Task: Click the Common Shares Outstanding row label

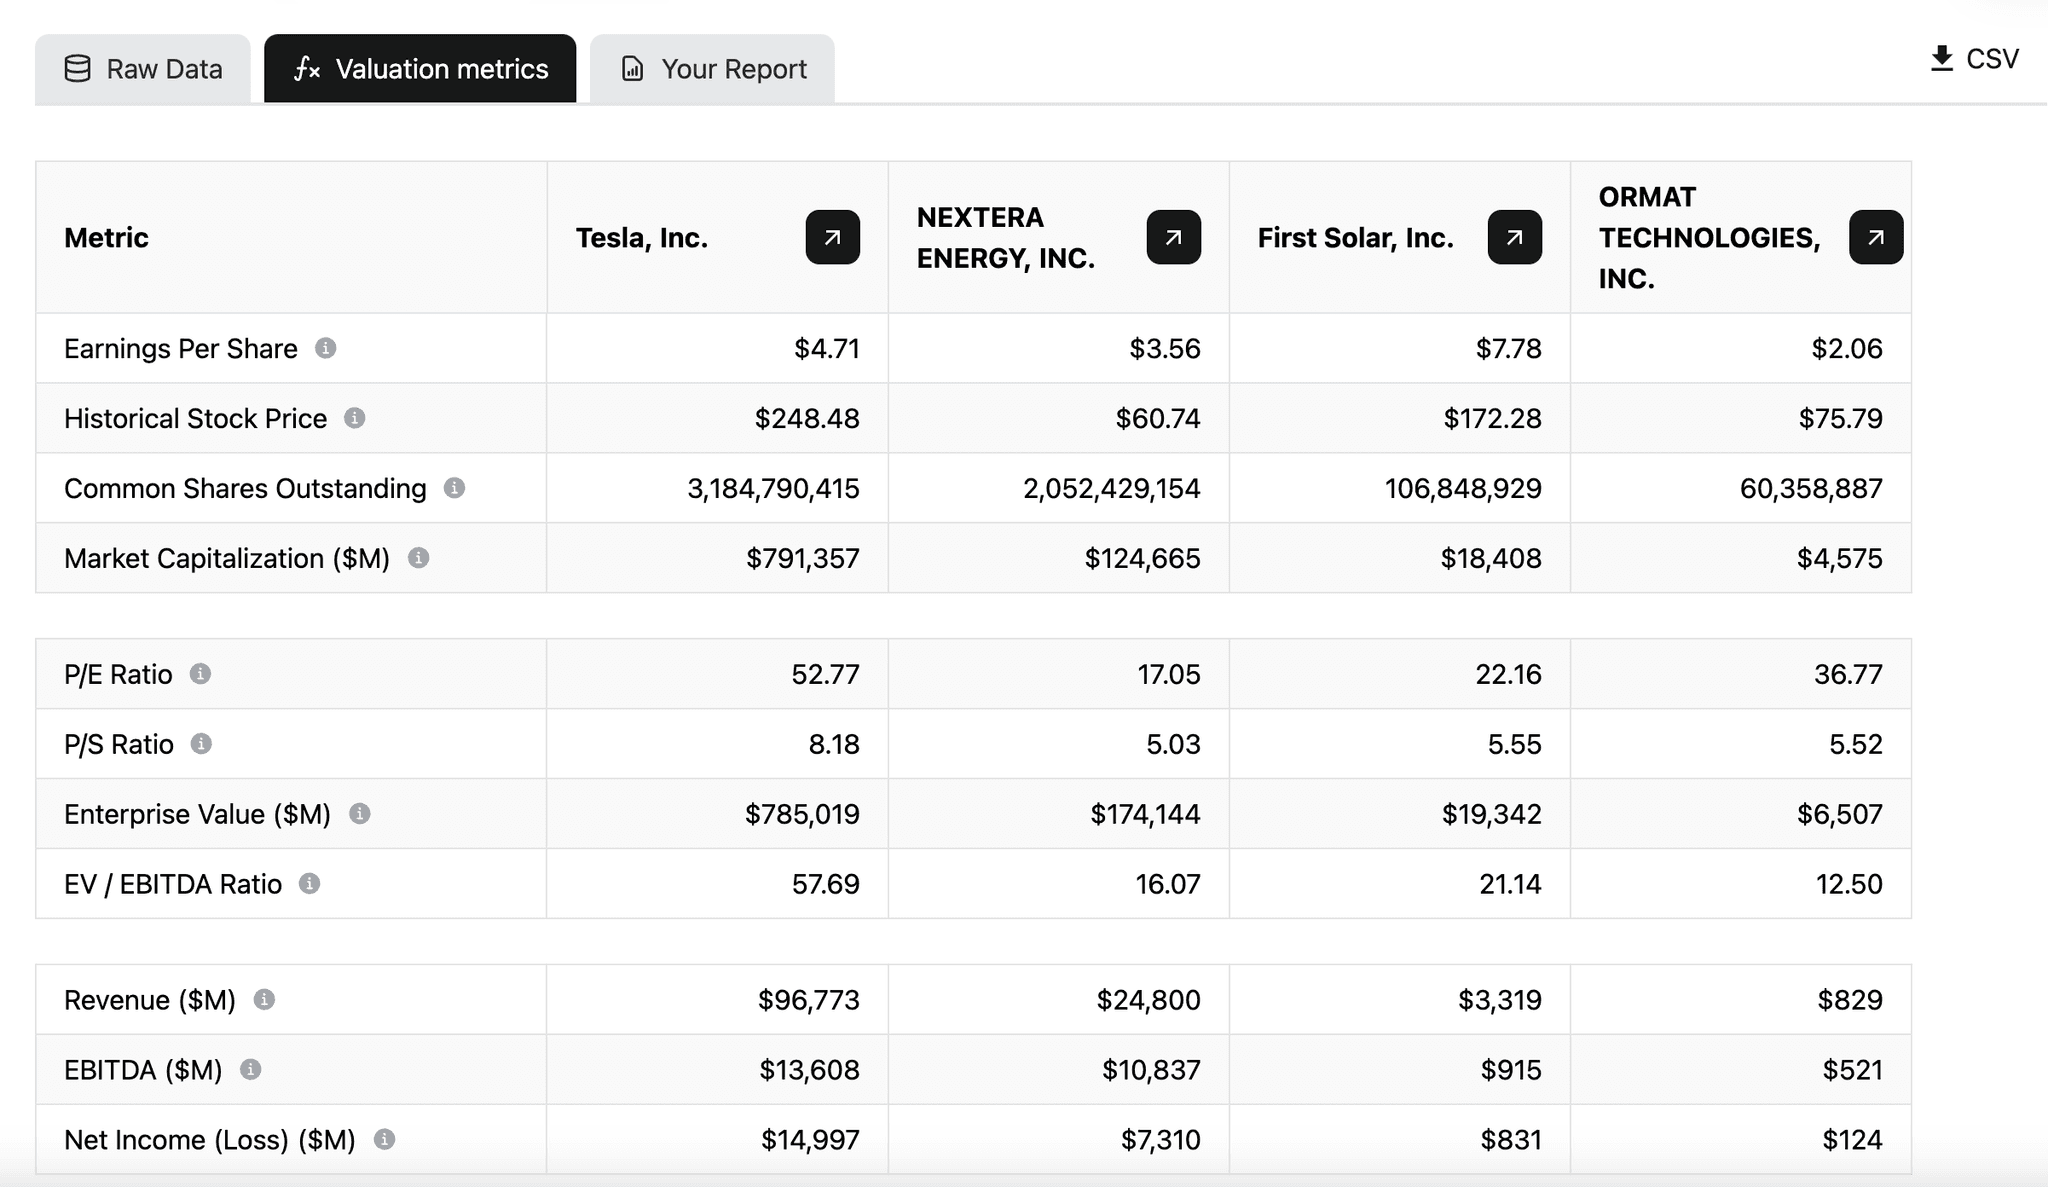Action: [x=245, y=489]
